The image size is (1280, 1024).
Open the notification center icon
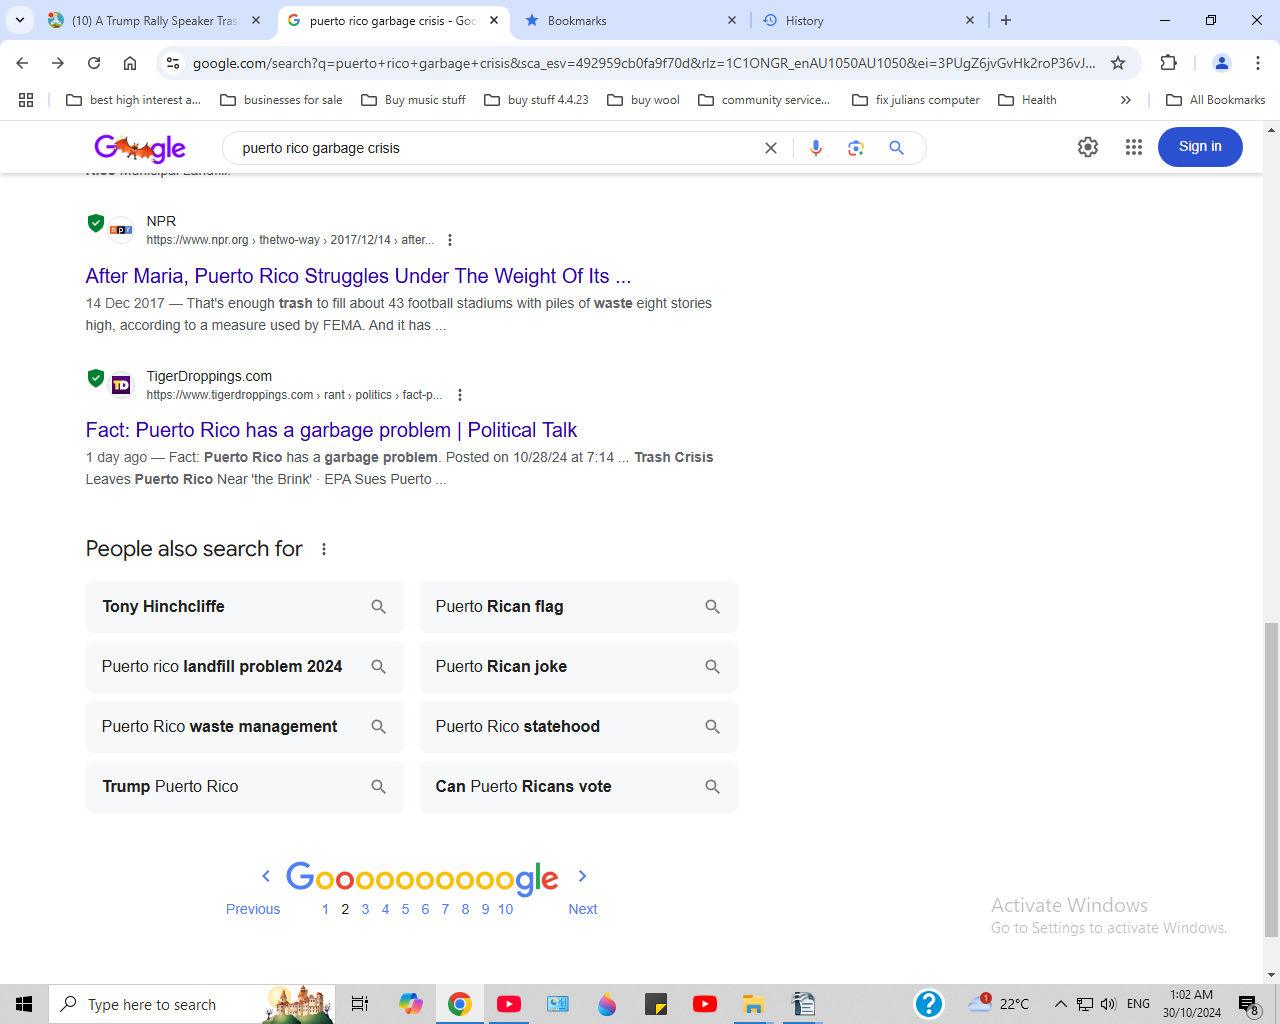pos(1248,1004)
